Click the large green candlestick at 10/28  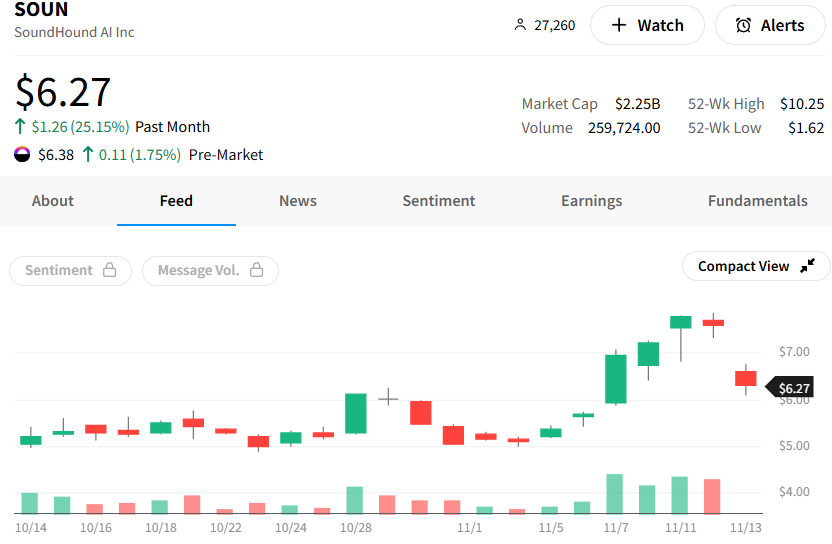coord(356,413)
